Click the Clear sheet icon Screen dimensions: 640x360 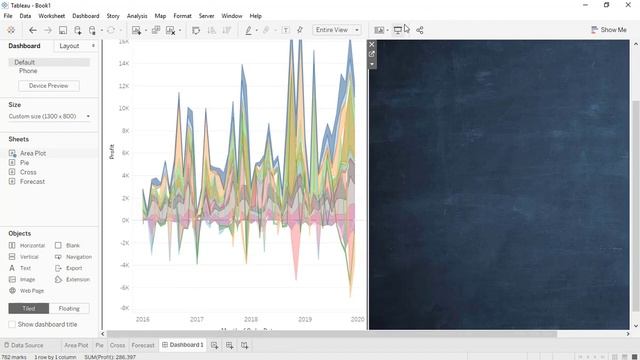tap(170, 30)
